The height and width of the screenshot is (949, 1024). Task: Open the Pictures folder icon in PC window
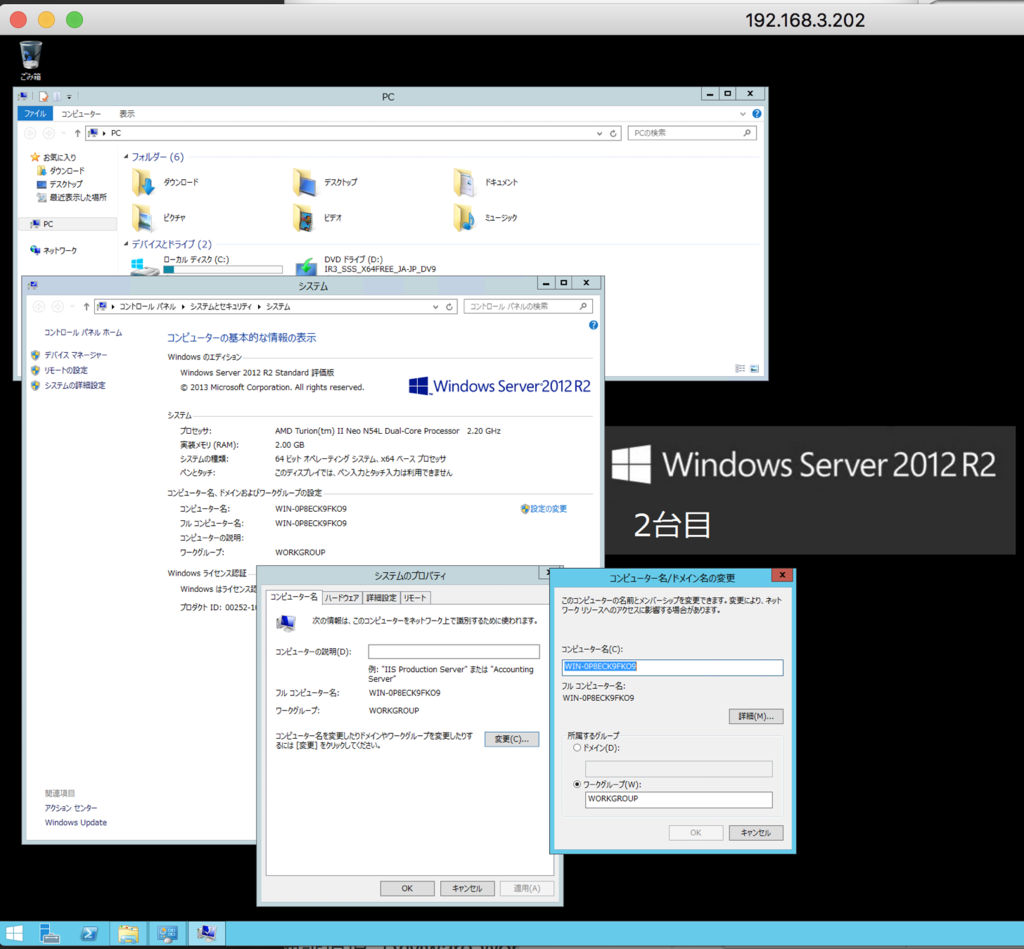click(x=144, y=218)
